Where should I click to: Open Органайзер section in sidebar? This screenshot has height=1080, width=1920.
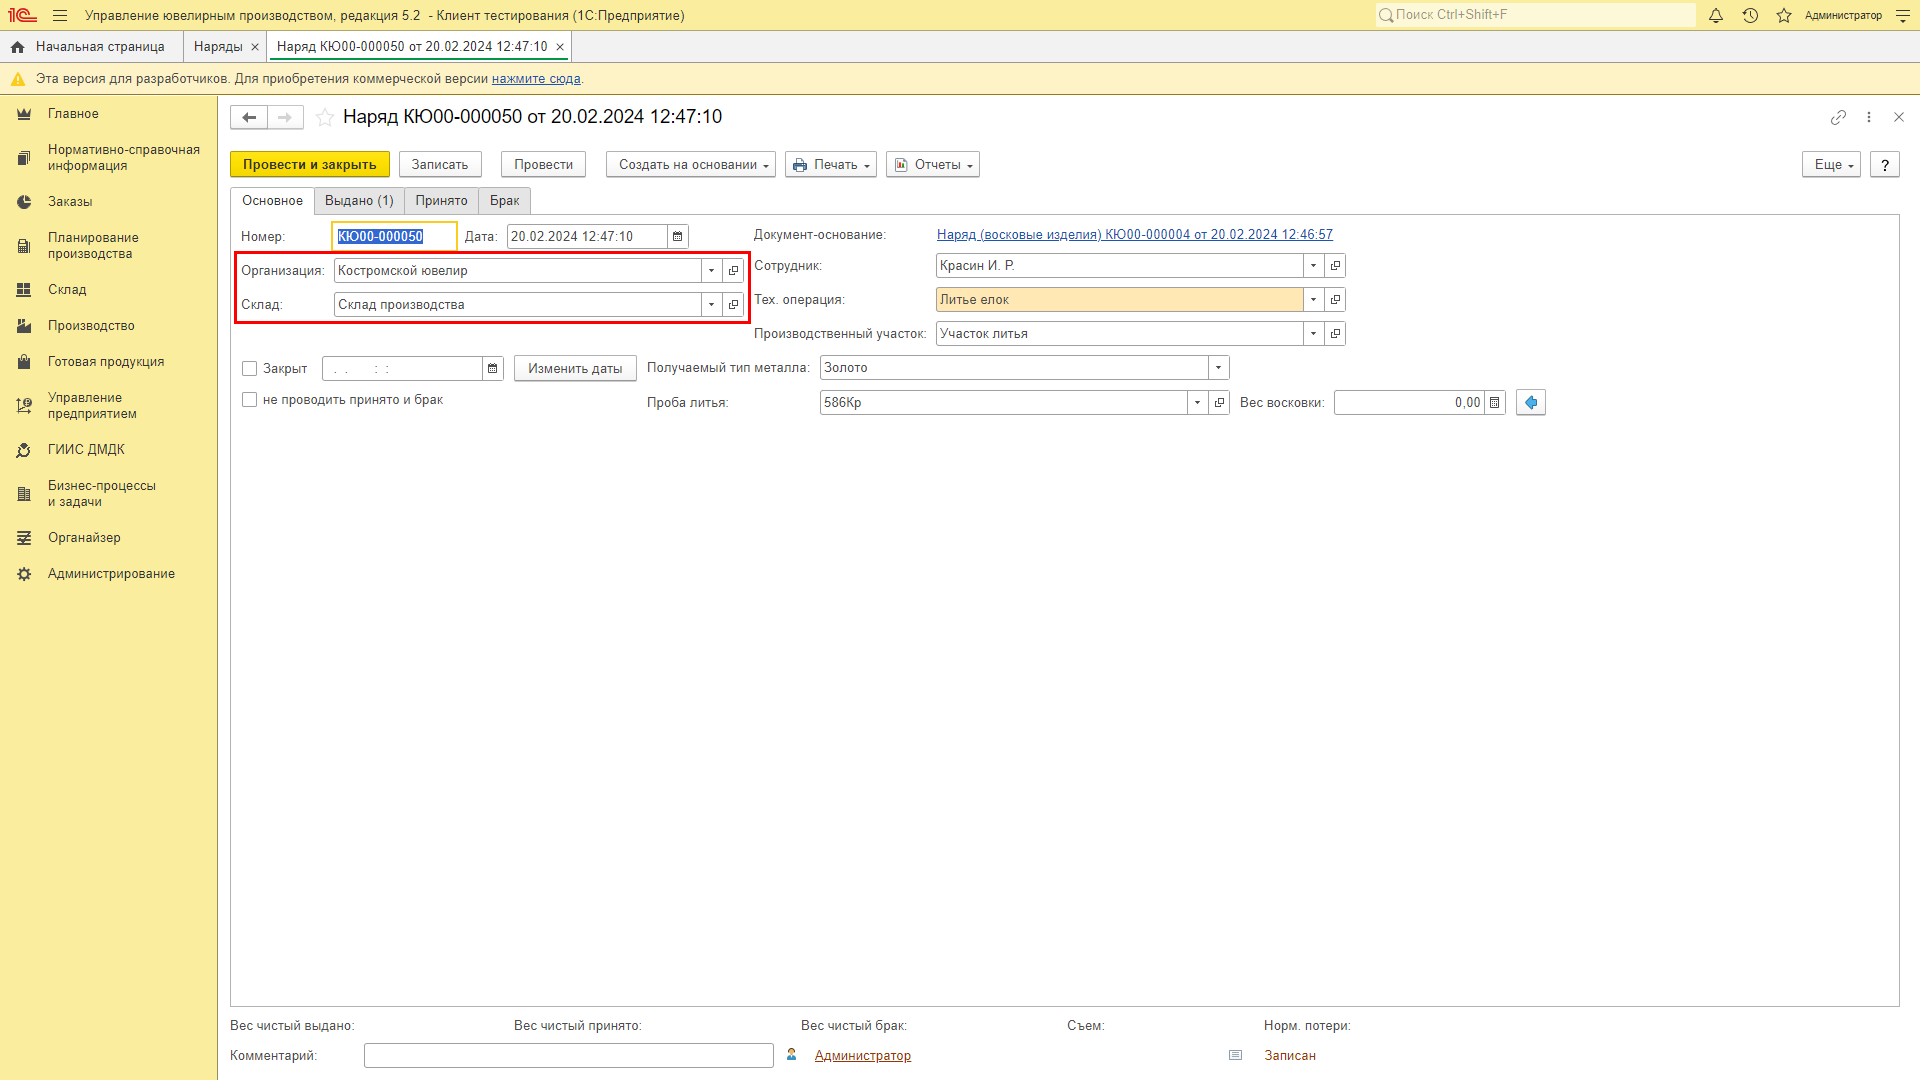84,538
